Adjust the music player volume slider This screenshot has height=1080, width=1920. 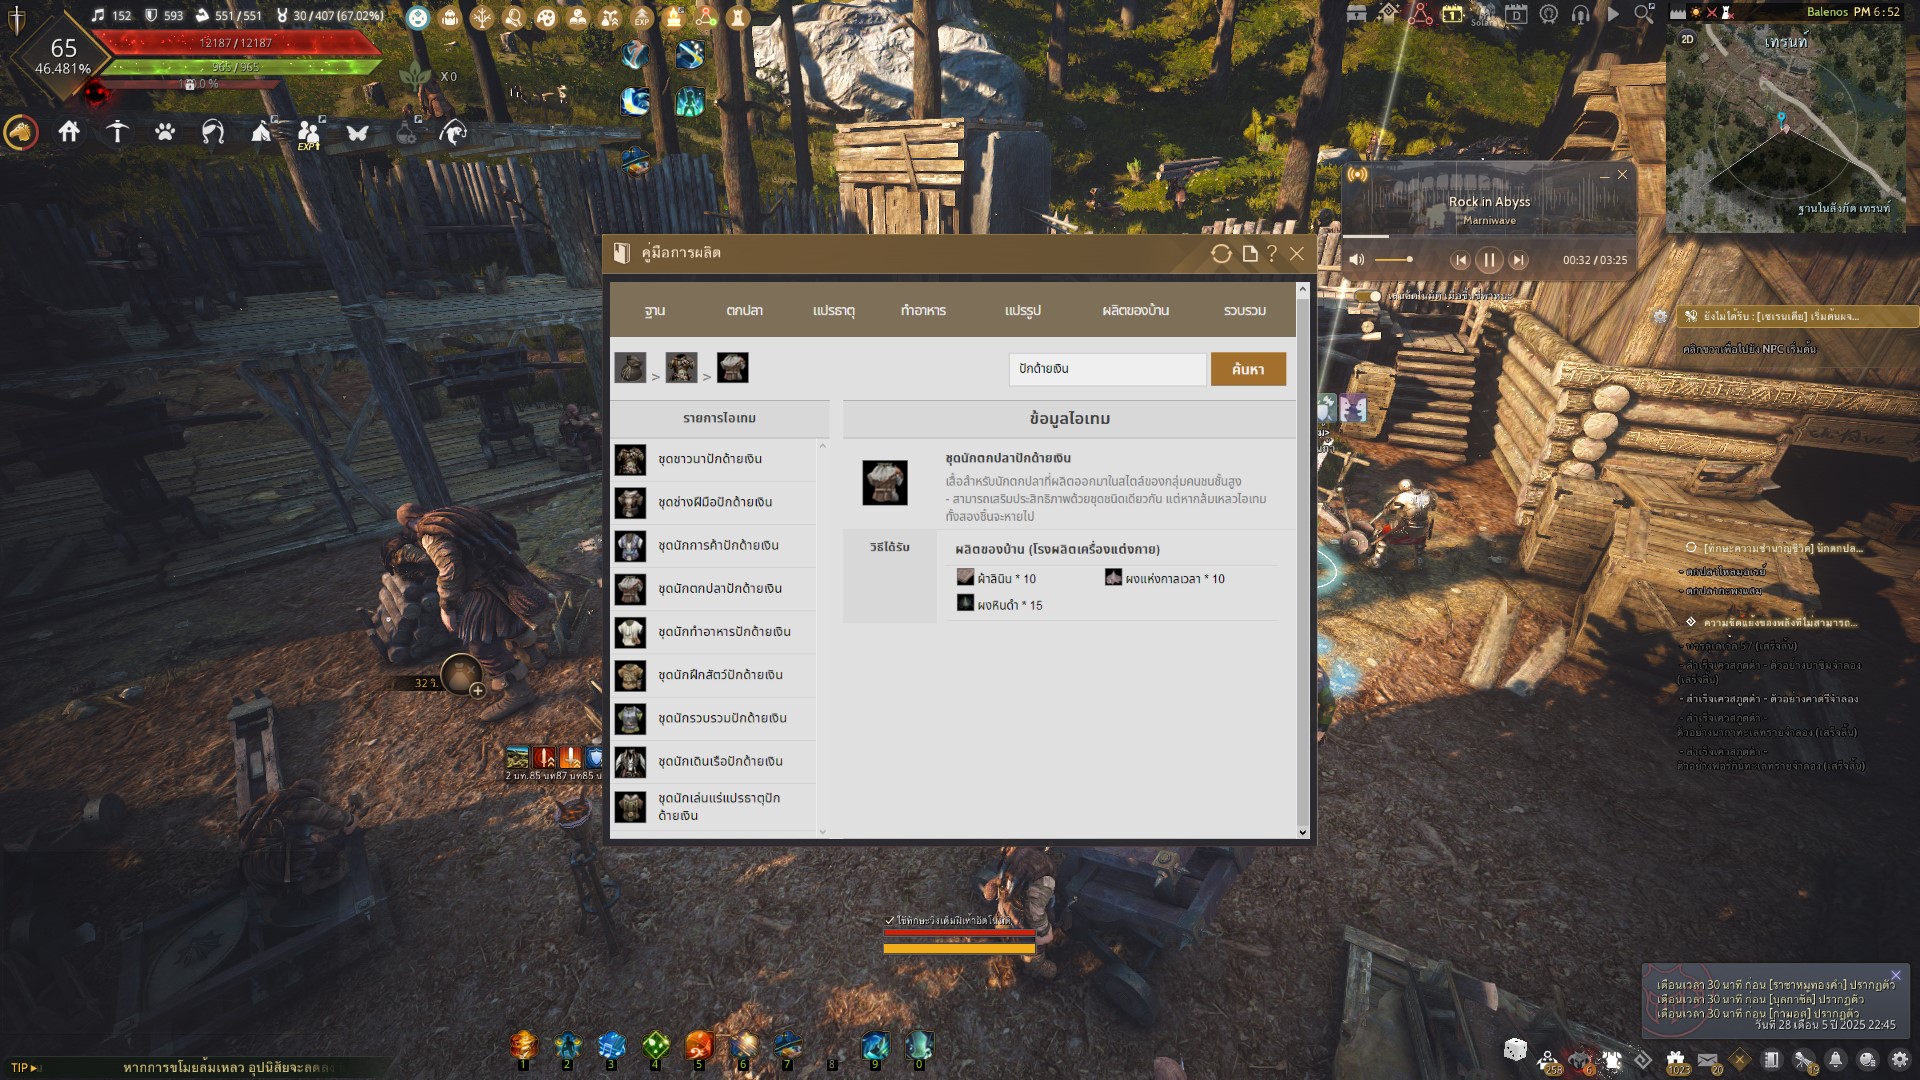click(1394, 260)
